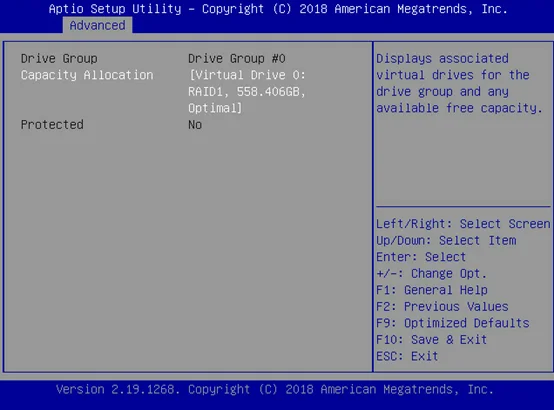Click the Enter: Select hint
The width and height of the screenshot is (554, 410).
click(421, 257)
